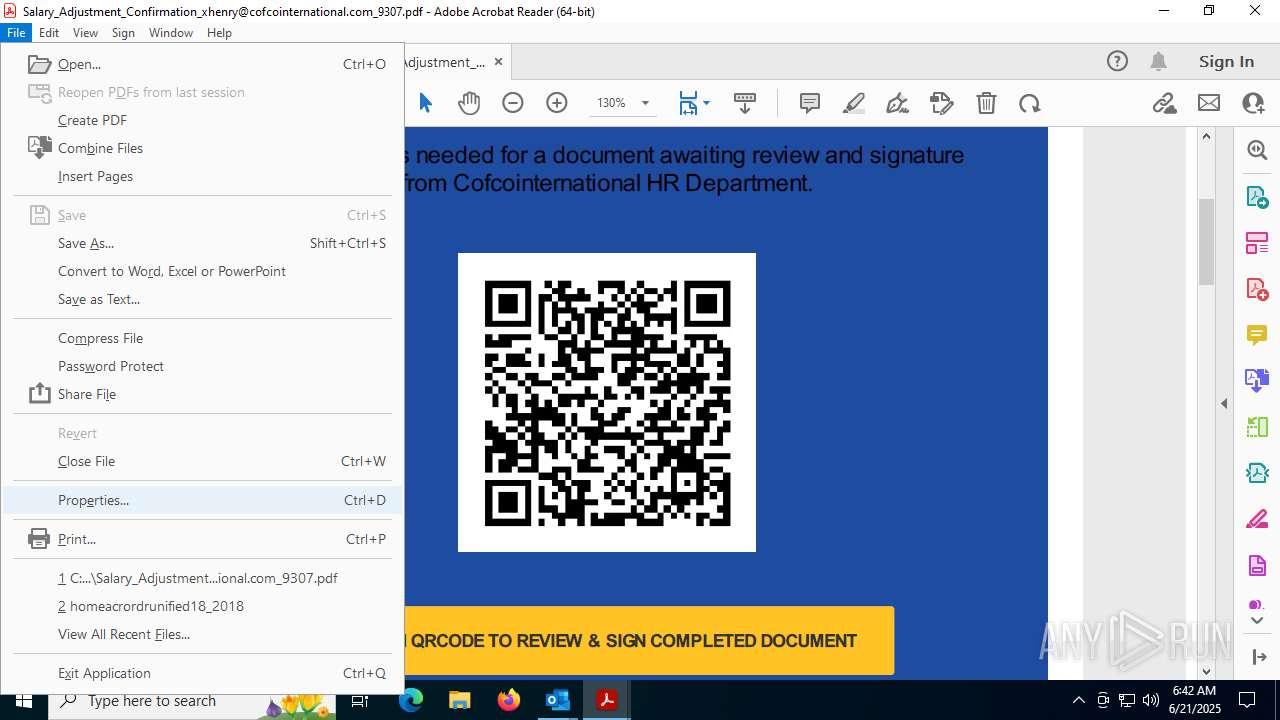1280x720 pixels.
Task: Select Create PDF menu entry
Action: tap(203, 120)
